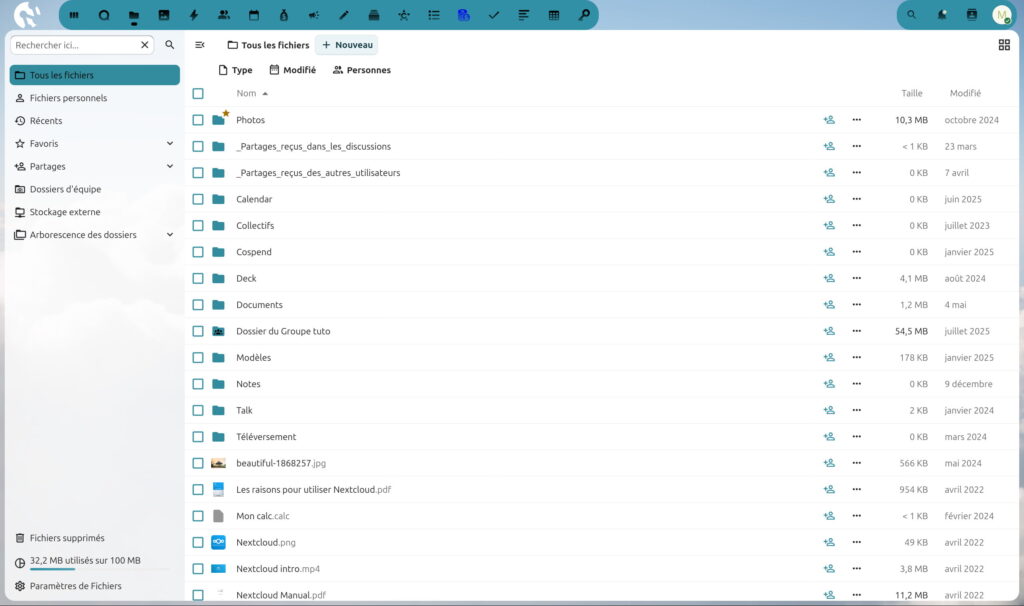Viewport: 1024px width, 606px height.
Task: Clear the sidebar search field with X
Action: 144,45
